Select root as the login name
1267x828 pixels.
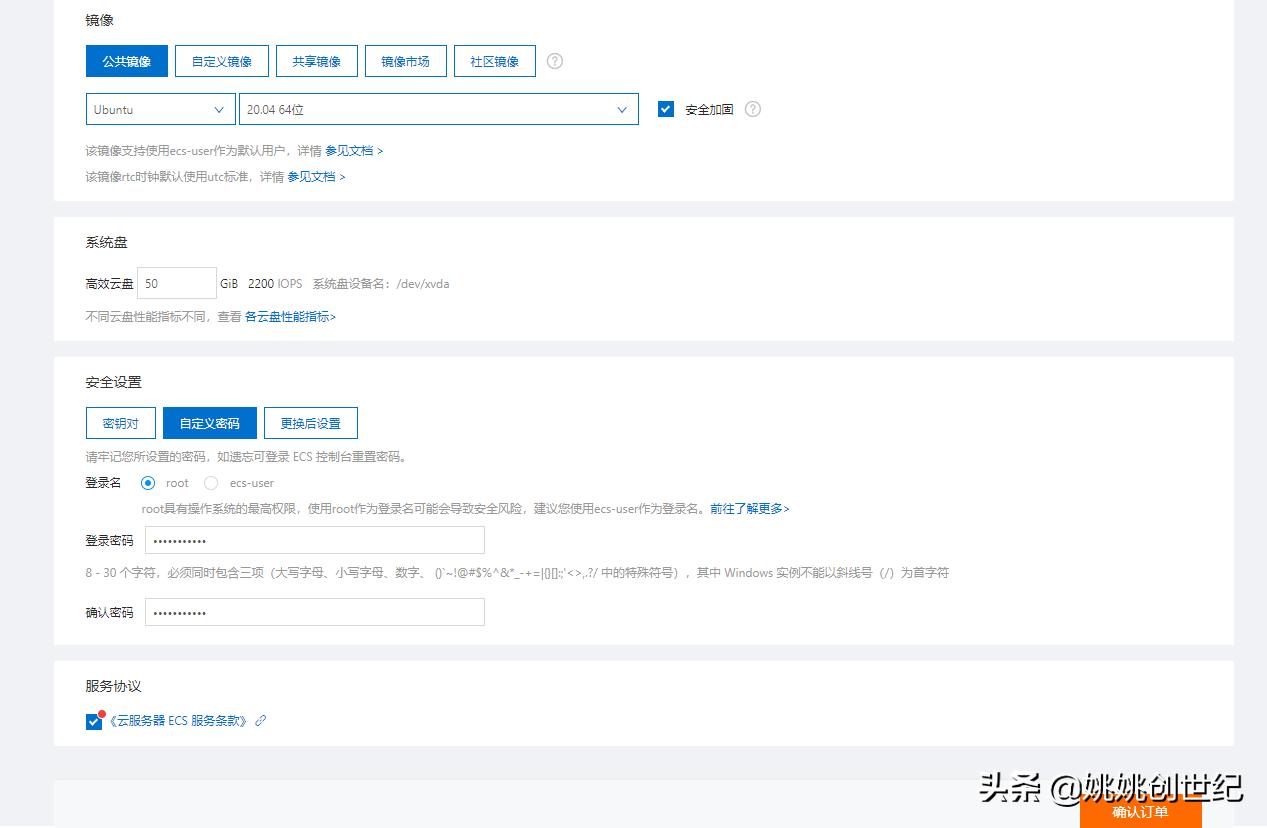[146, 483]
